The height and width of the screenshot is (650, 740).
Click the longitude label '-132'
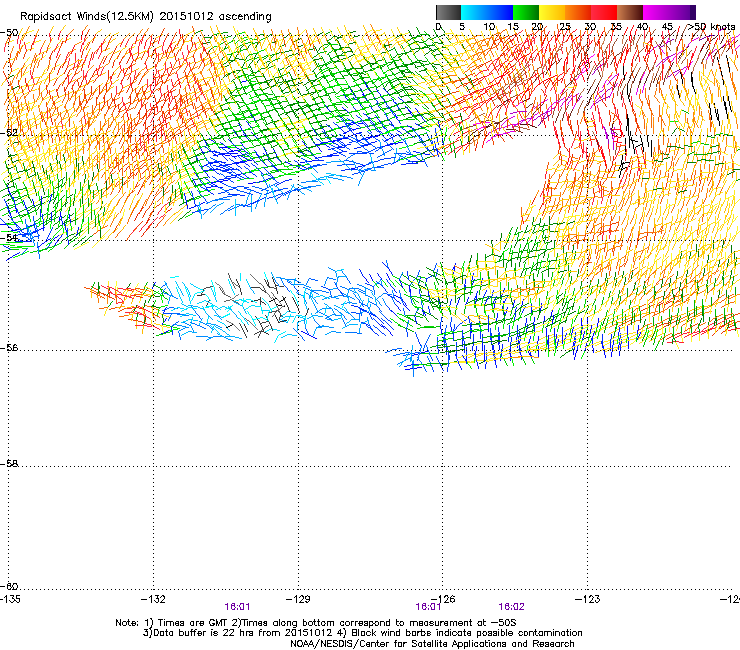(153, 599)
